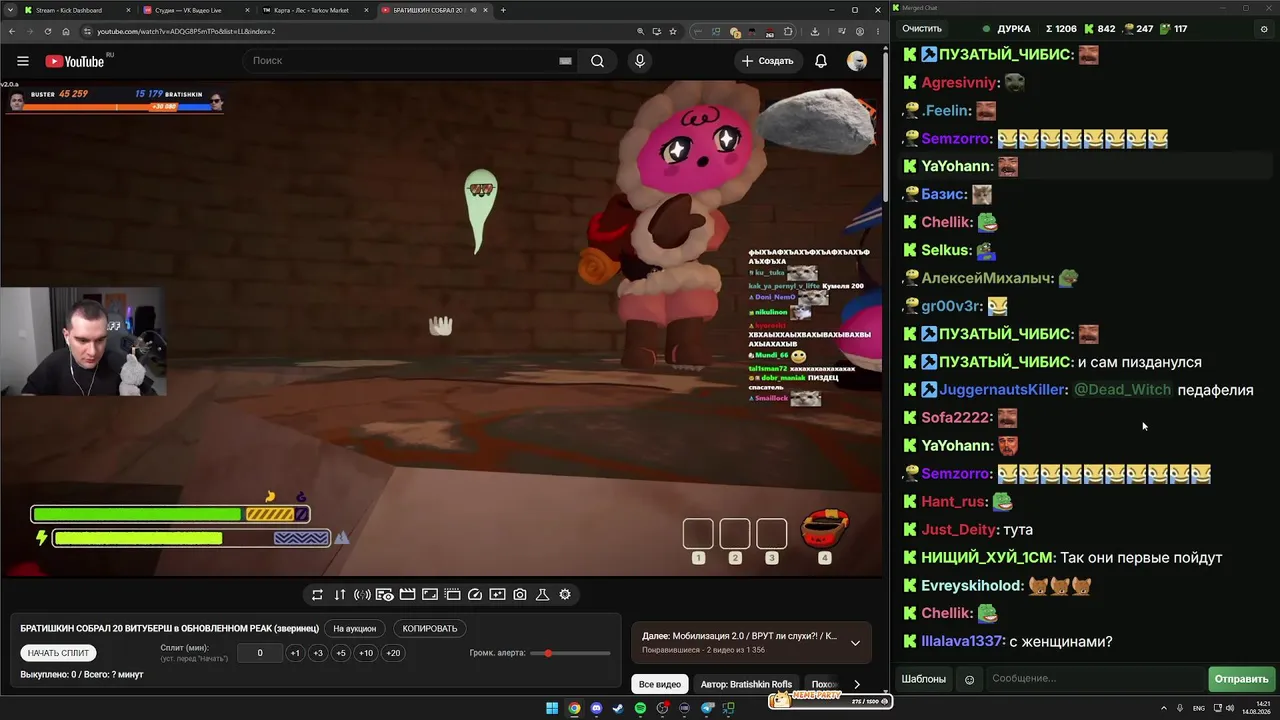Click the 'Создать' create button
The image size is (1280, 720).
tap(768, 61)
